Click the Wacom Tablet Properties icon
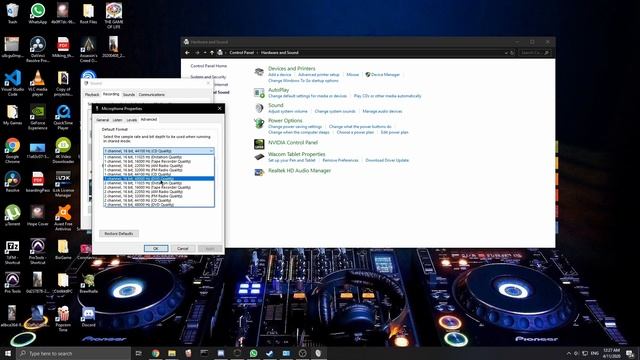Image resolution: width=640 pixels, height=360 pixels. [259, 157]
